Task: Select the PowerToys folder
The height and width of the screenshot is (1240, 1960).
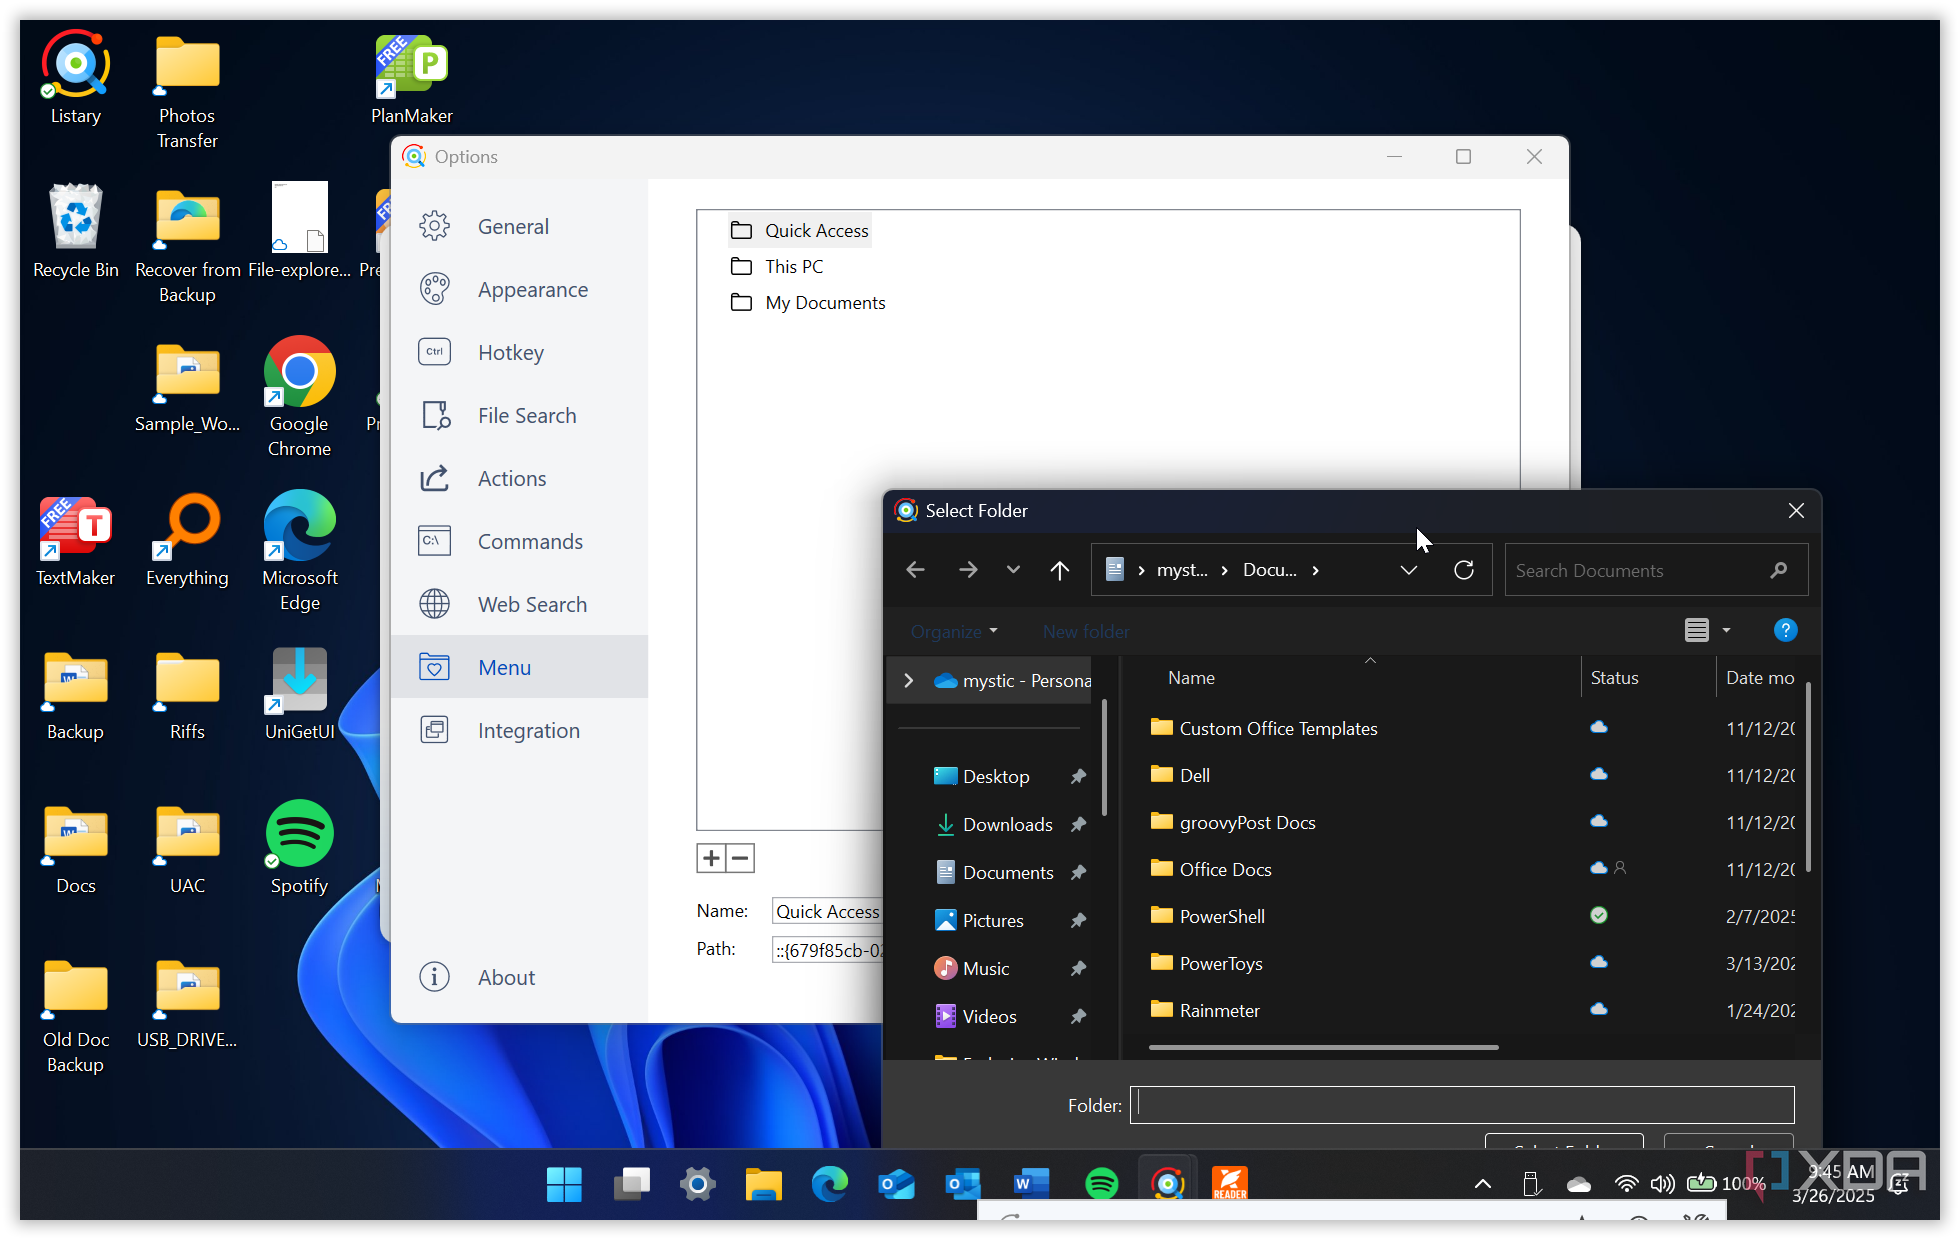Action: [1206, 964]
